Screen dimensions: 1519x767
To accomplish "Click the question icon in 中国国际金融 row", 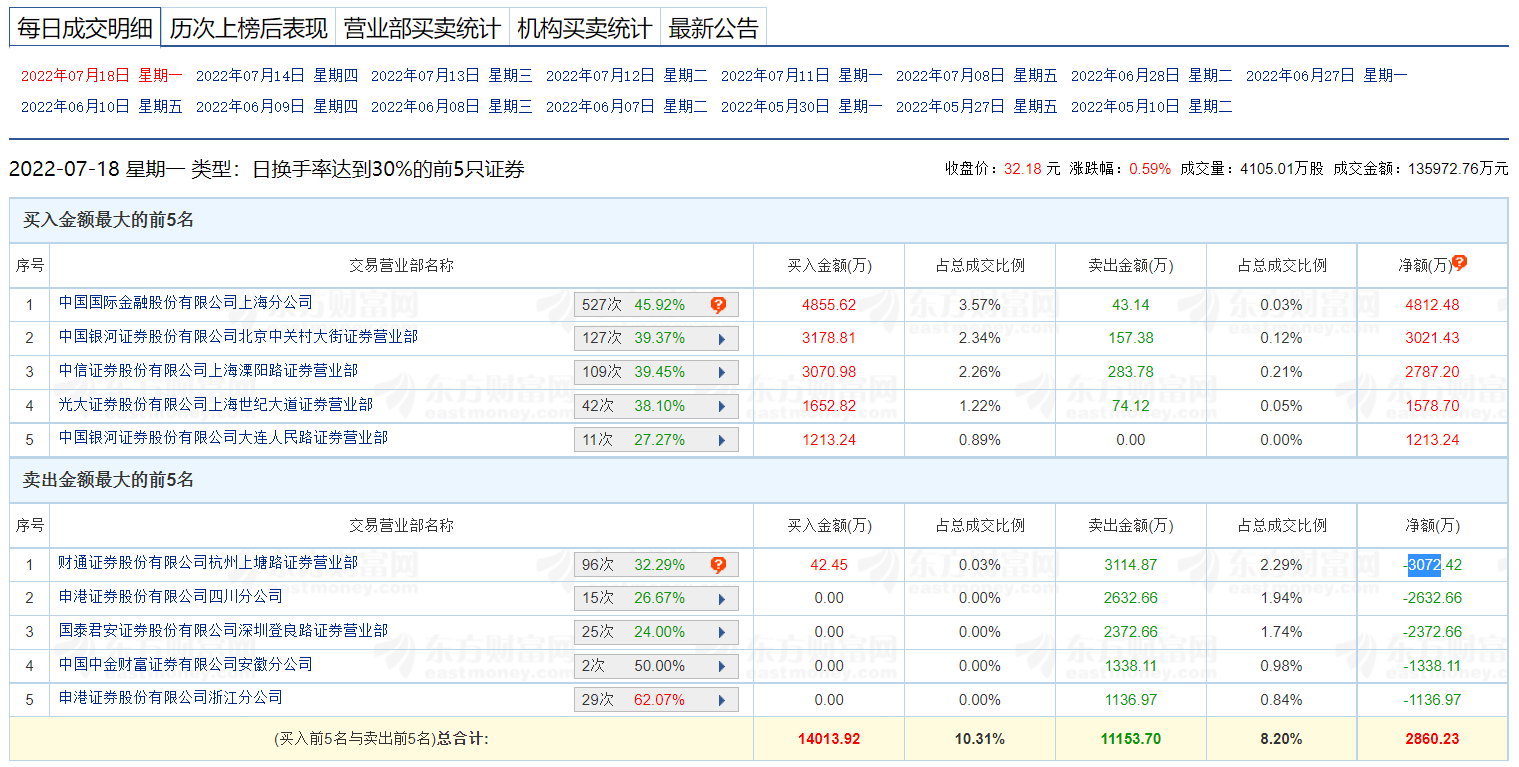I will point(718,305).
